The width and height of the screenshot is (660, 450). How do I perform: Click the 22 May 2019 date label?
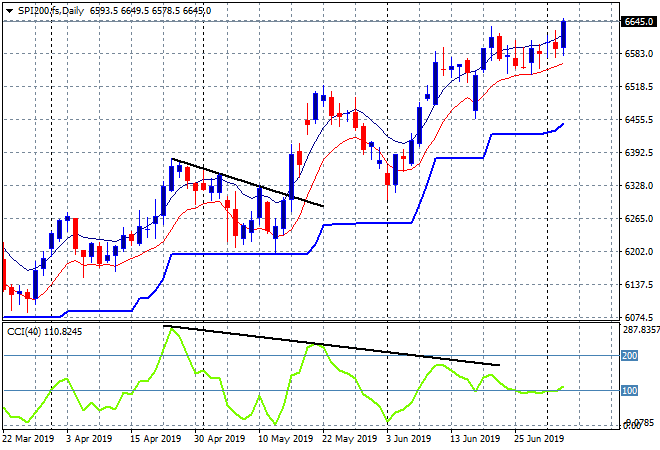tap(349, 439)
